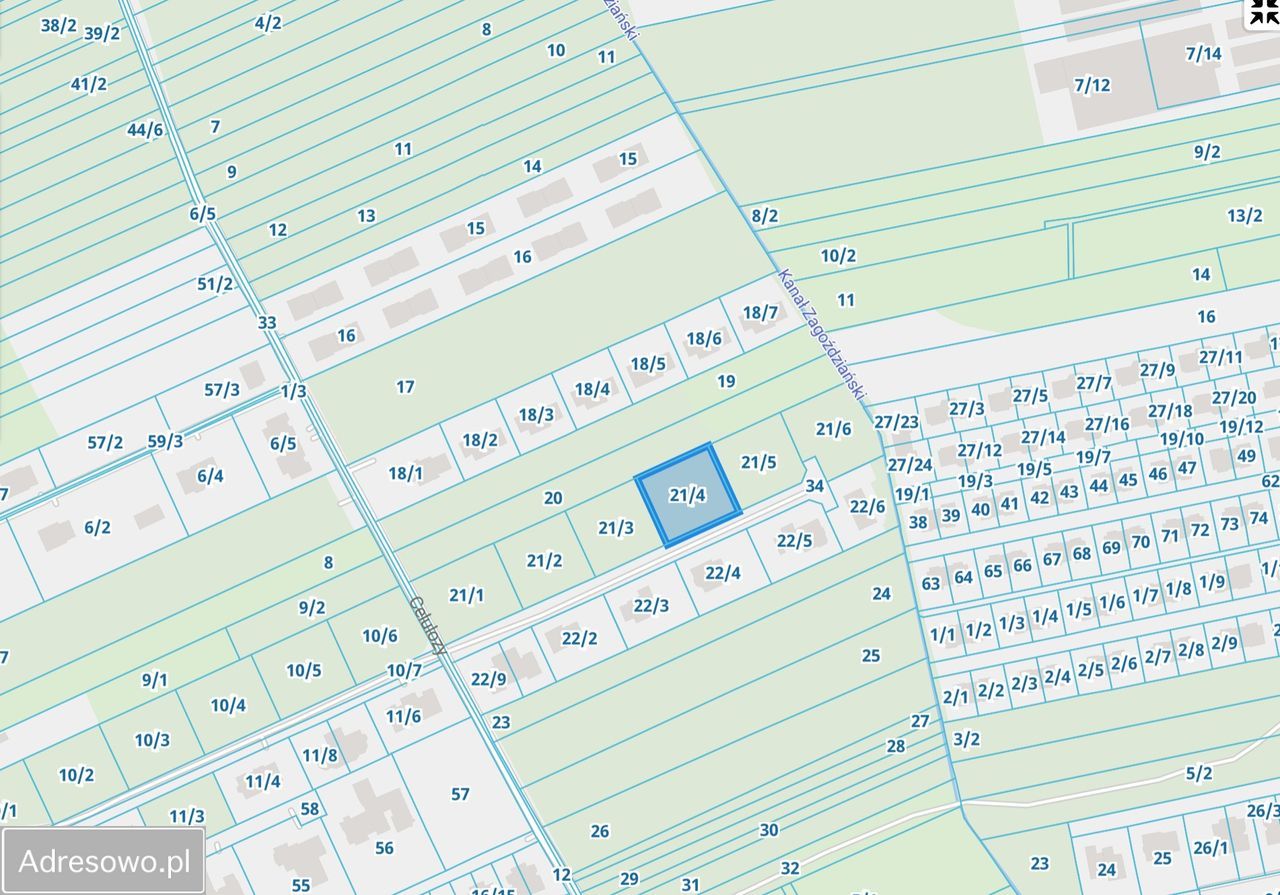Select the parcel numbered 55
The width and height of the screenshot is (1280, 895).
301,885
